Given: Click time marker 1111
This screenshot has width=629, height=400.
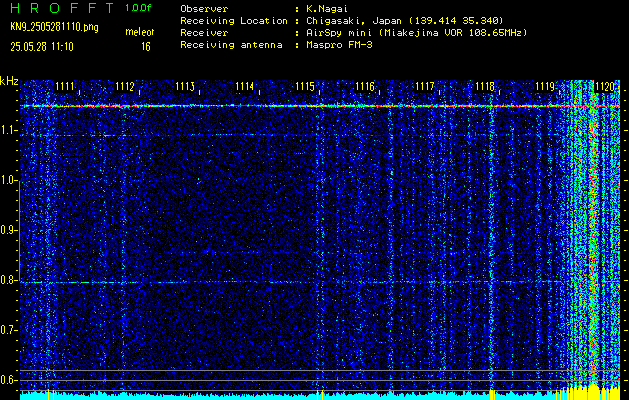Looking at the screenshot, I should (x=65, y=86).
